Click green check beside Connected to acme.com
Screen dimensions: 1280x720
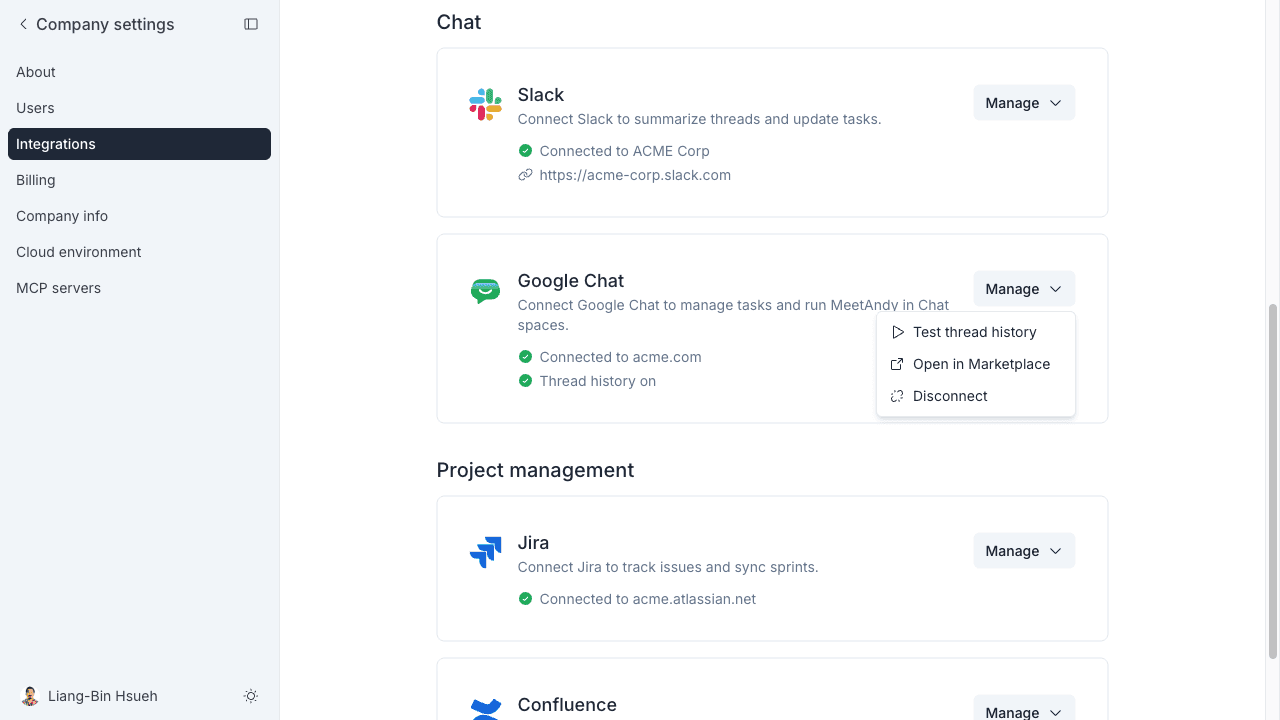(x=525, y=357)
